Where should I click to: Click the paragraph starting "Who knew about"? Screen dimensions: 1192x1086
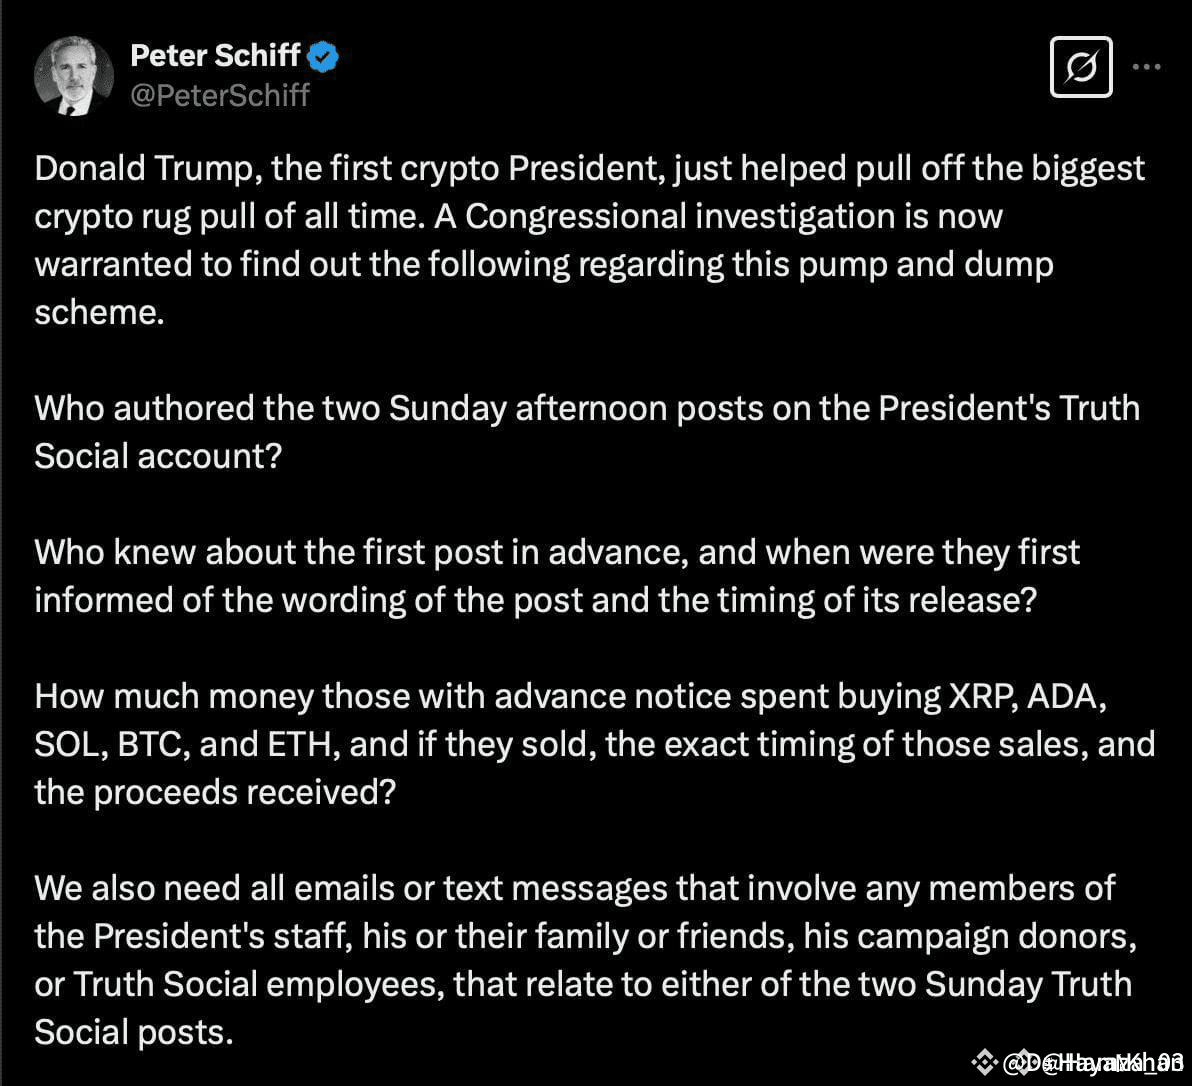556,576
